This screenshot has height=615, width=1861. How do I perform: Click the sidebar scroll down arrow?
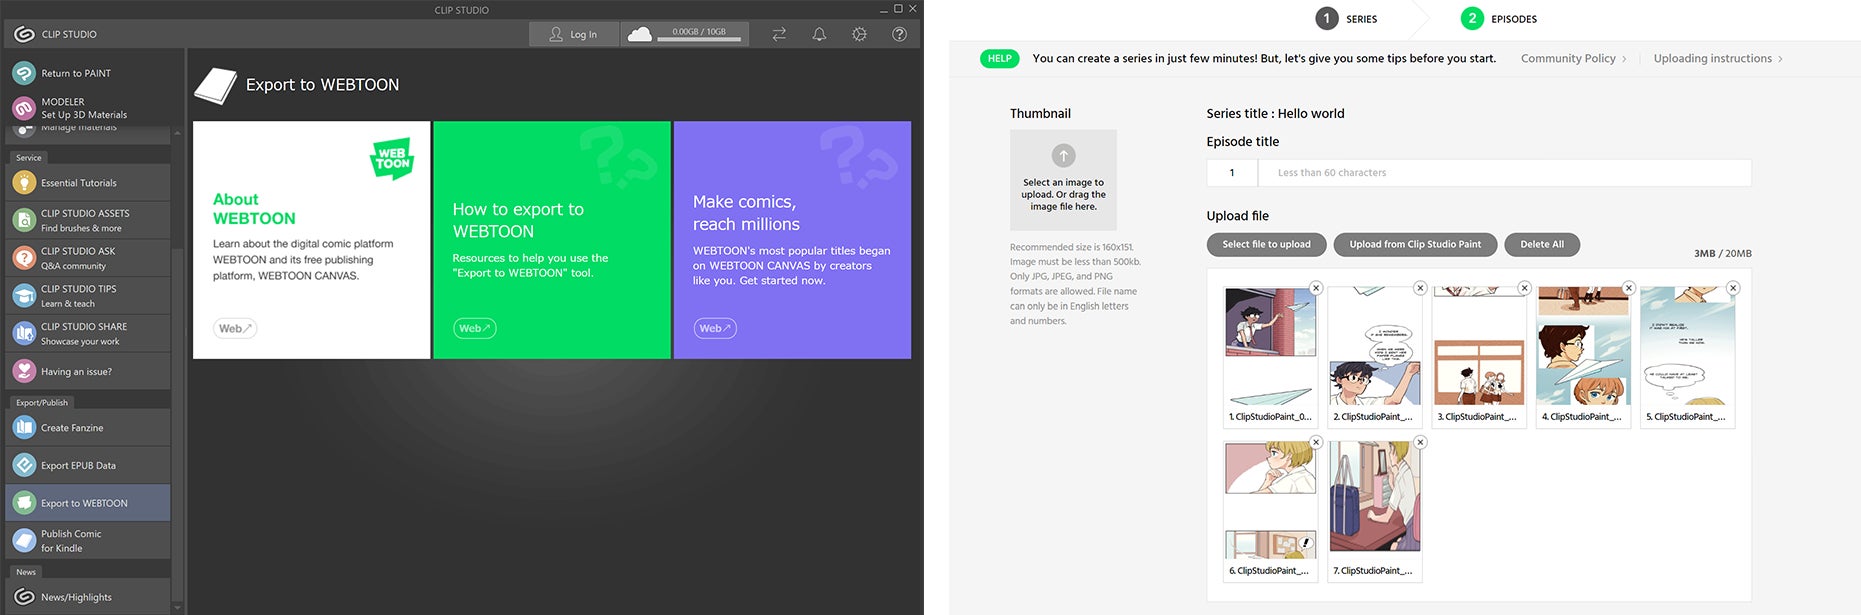(178, 607)
